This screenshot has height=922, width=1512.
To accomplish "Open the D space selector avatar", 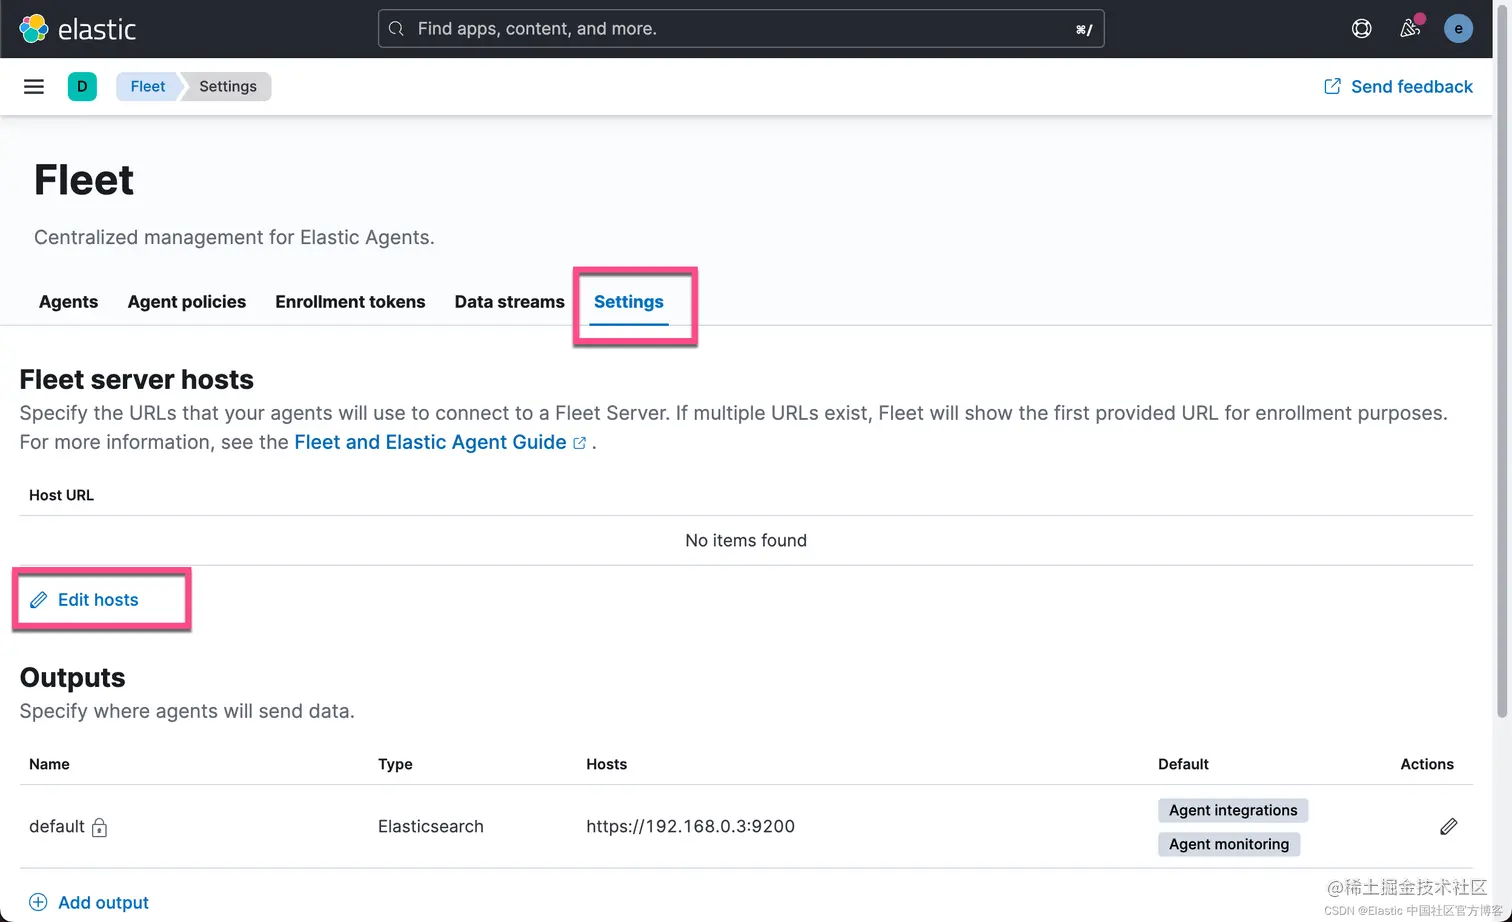I will pos(82,86).
